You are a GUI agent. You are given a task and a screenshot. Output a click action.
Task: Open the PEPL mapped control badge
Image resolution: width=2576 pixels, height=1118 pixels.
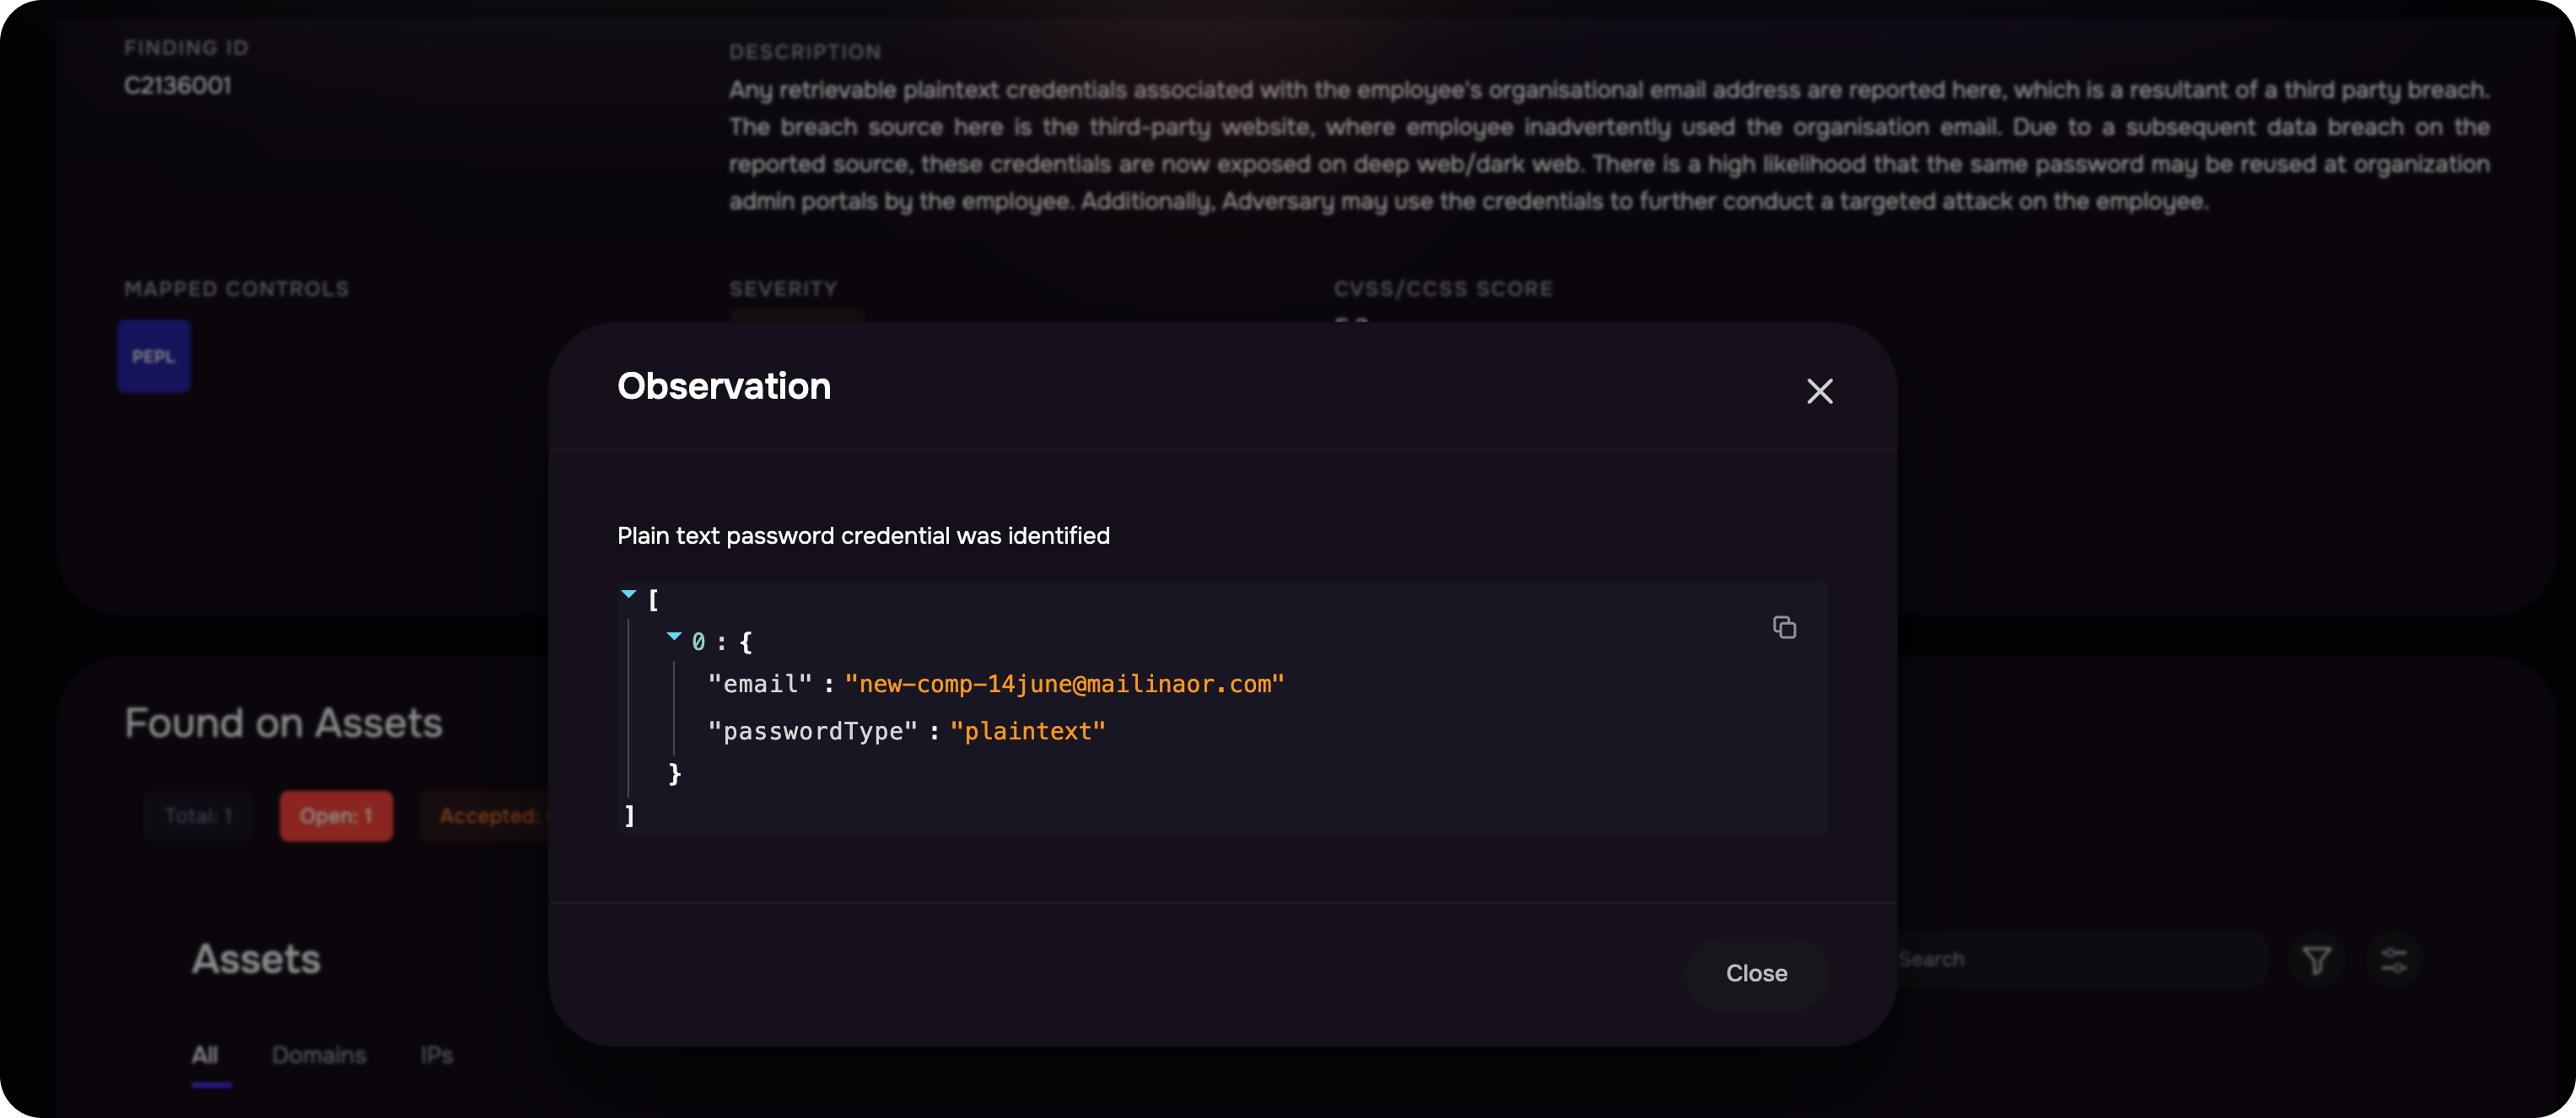[x=153, y=356]
